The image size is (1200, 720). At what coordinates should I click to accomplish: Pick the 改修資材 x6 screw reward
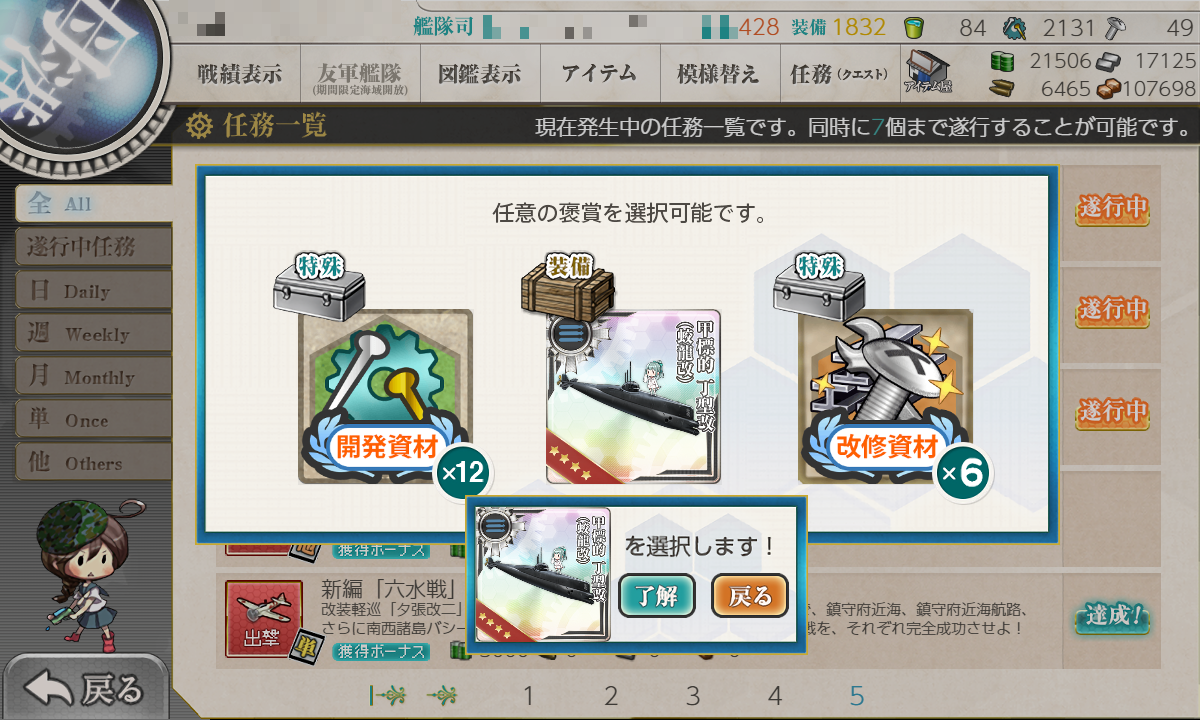[885, 398]
